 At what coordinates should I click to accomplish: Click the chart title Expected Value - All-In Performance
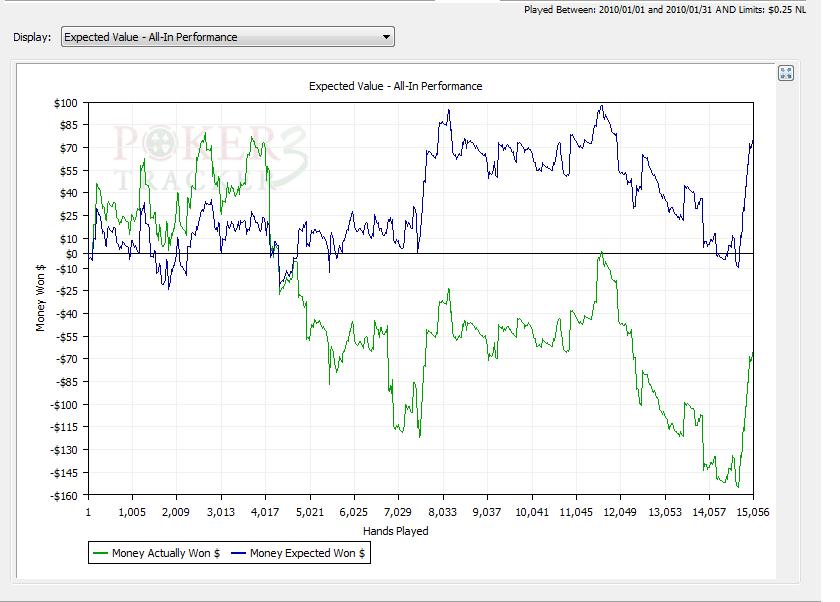(395, 86)
